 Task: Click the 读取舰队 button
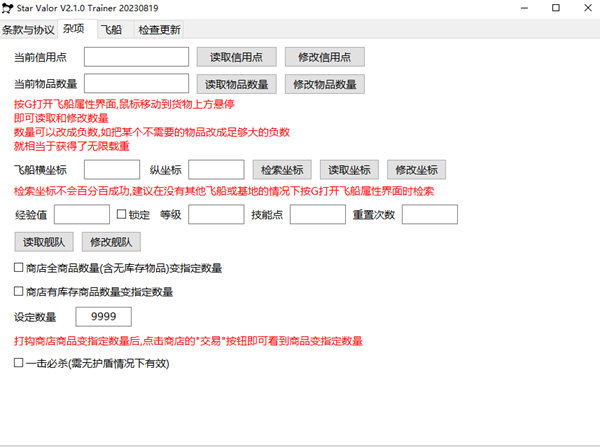(43, 241)
